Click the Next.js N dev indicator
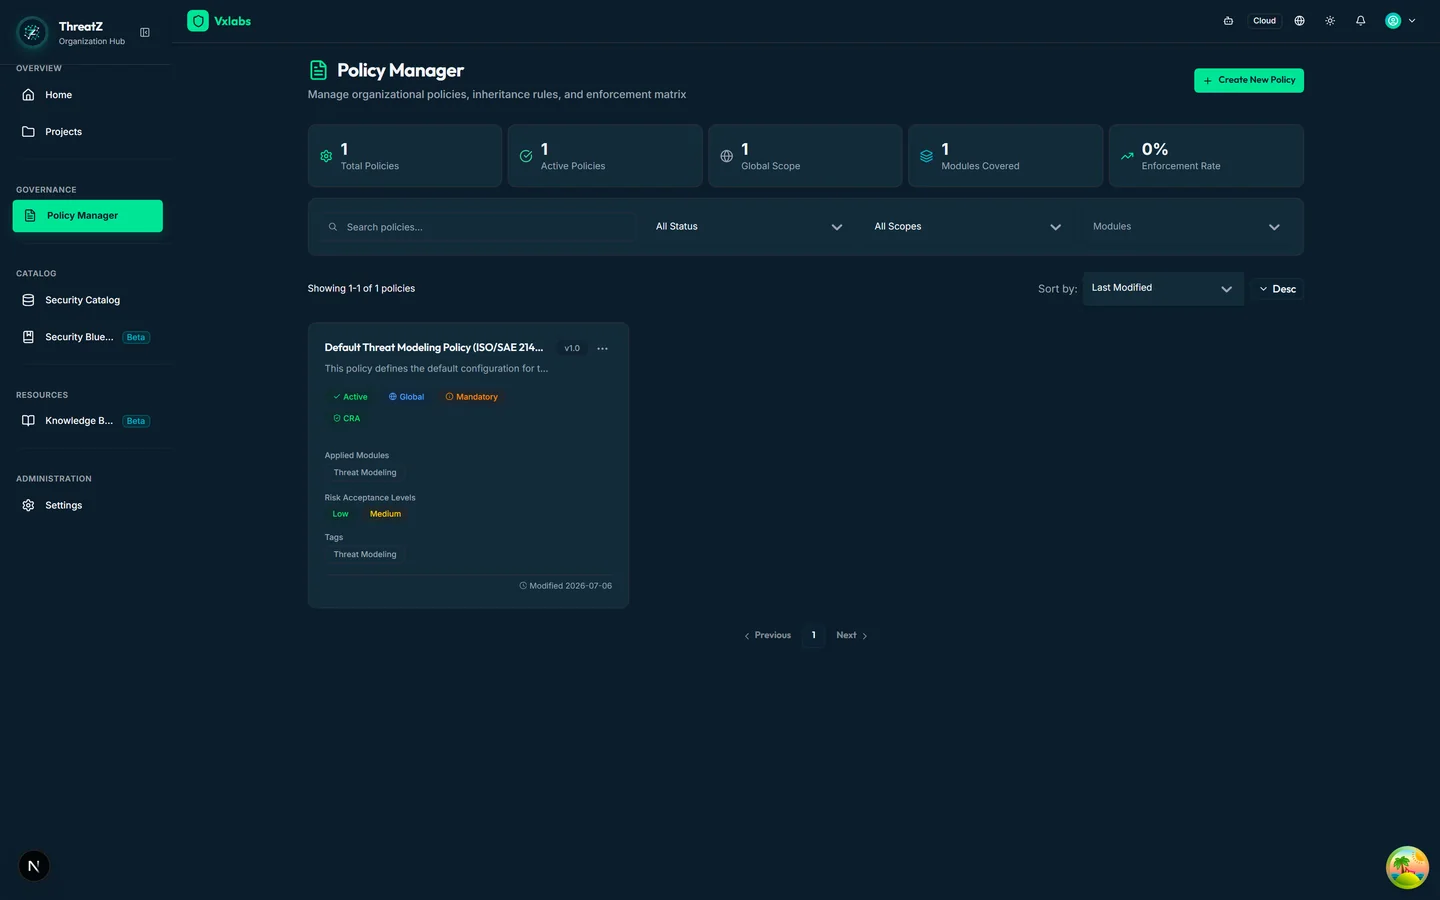Viewport: 1440px width, 900px height. tap(34, 866)
